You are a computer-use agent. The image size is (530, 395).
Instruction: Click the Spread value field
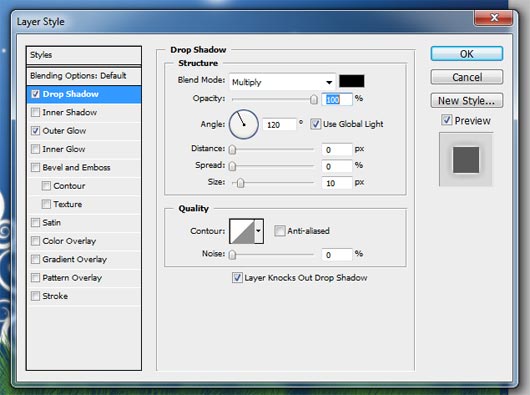(337, 166)
